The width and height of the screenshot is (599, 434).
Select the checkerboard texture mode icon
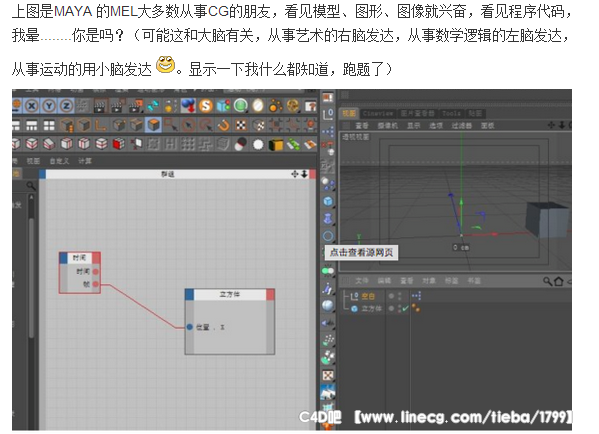coord(241,125)
